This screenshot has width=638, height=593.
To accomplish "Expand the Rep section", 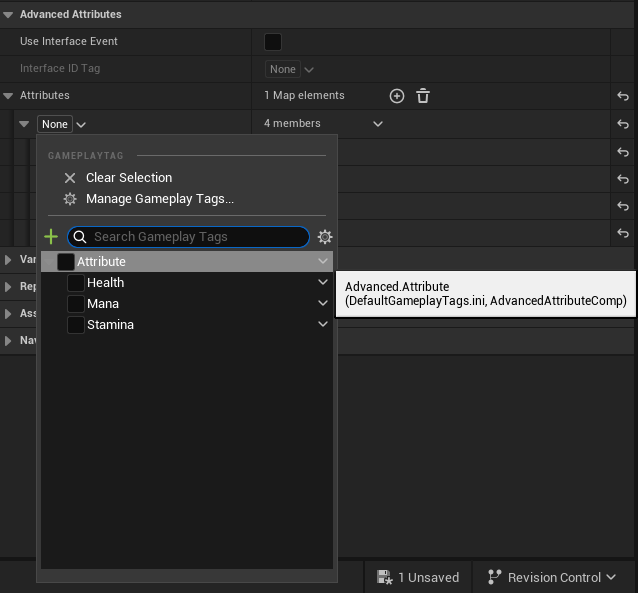I will 8,287.
